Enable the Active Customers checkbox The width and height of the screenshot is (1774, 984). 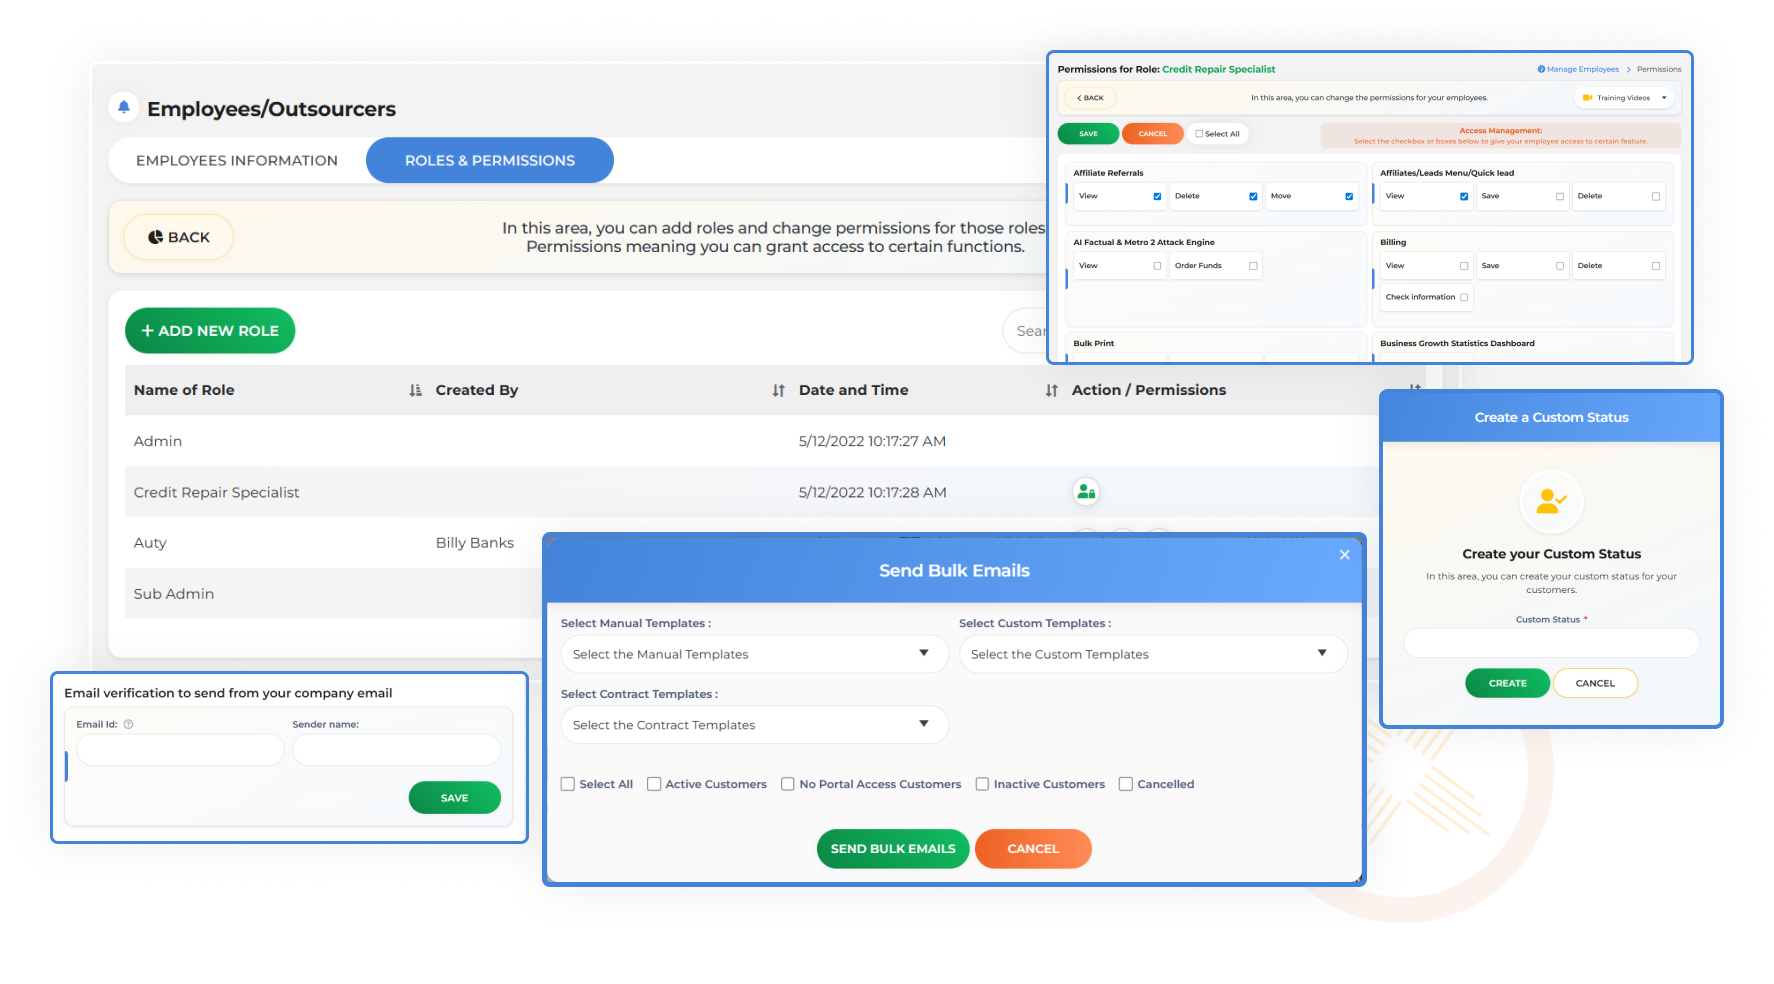click(654, 784)
